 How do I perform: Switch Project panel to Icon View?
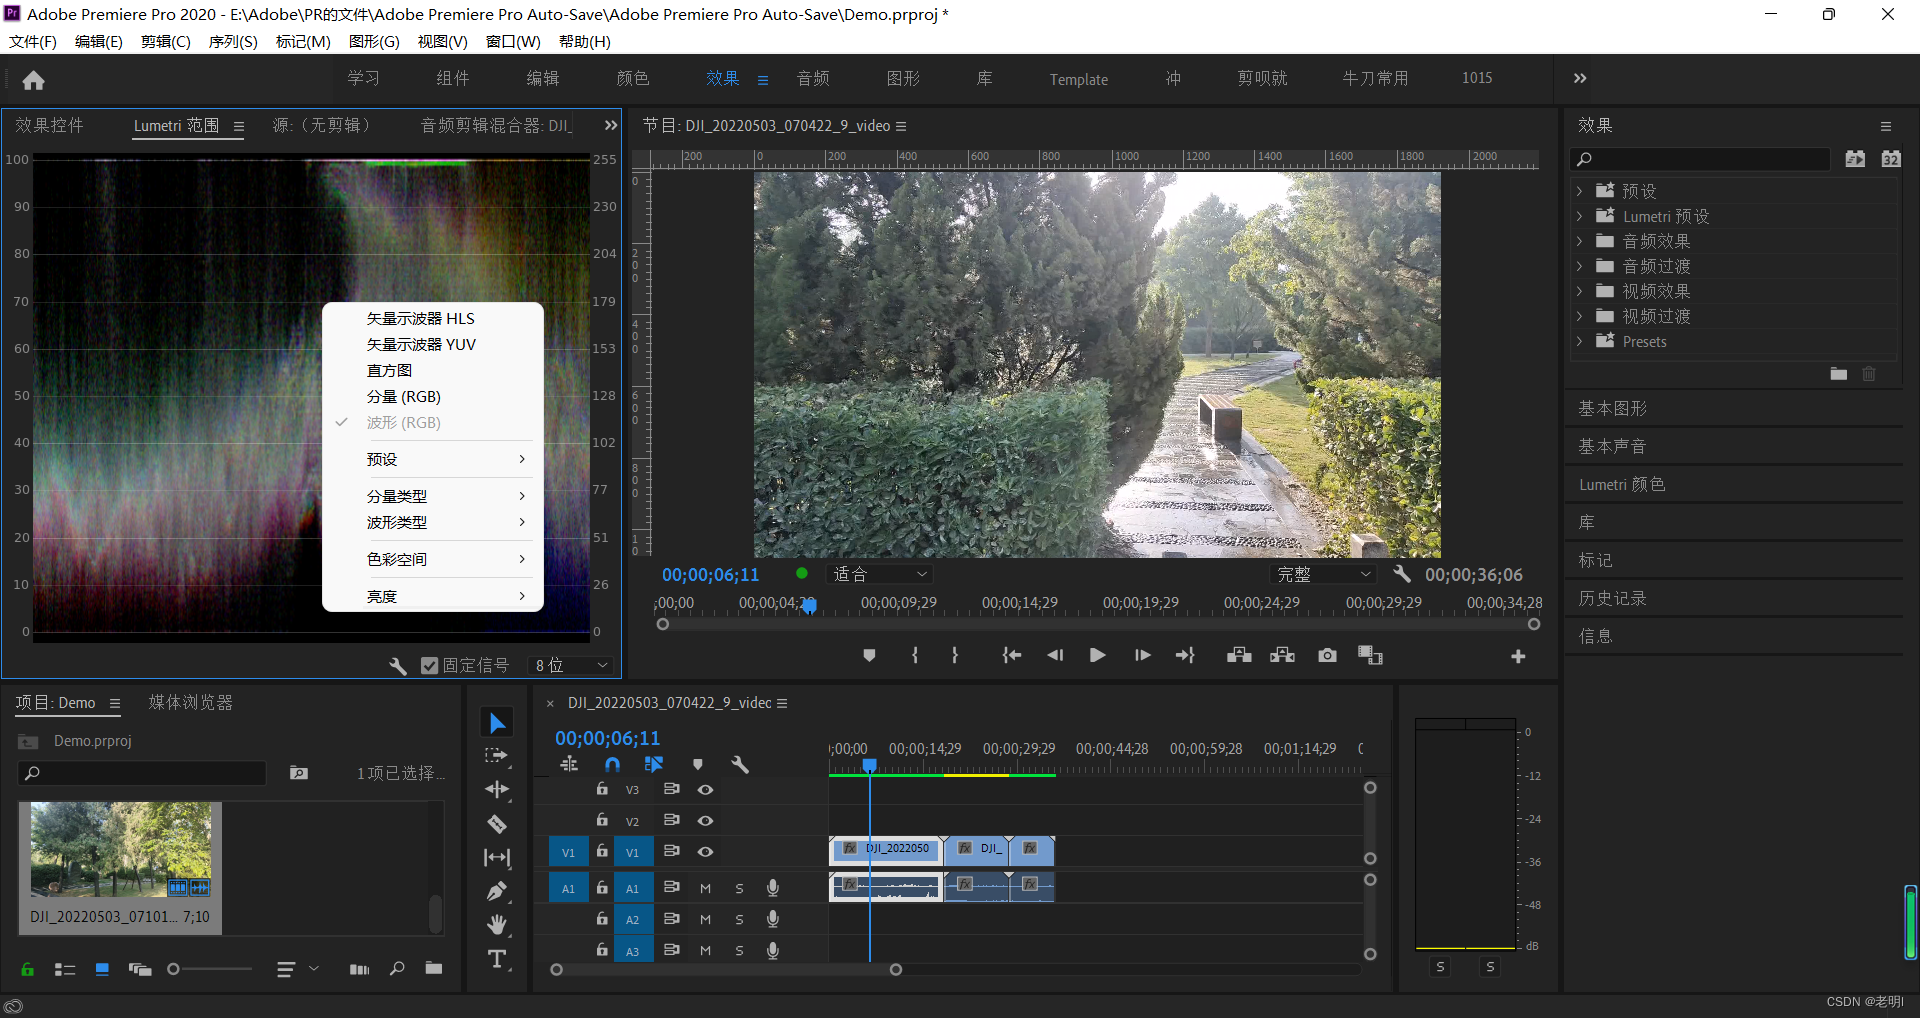click(x=102, y=969)
